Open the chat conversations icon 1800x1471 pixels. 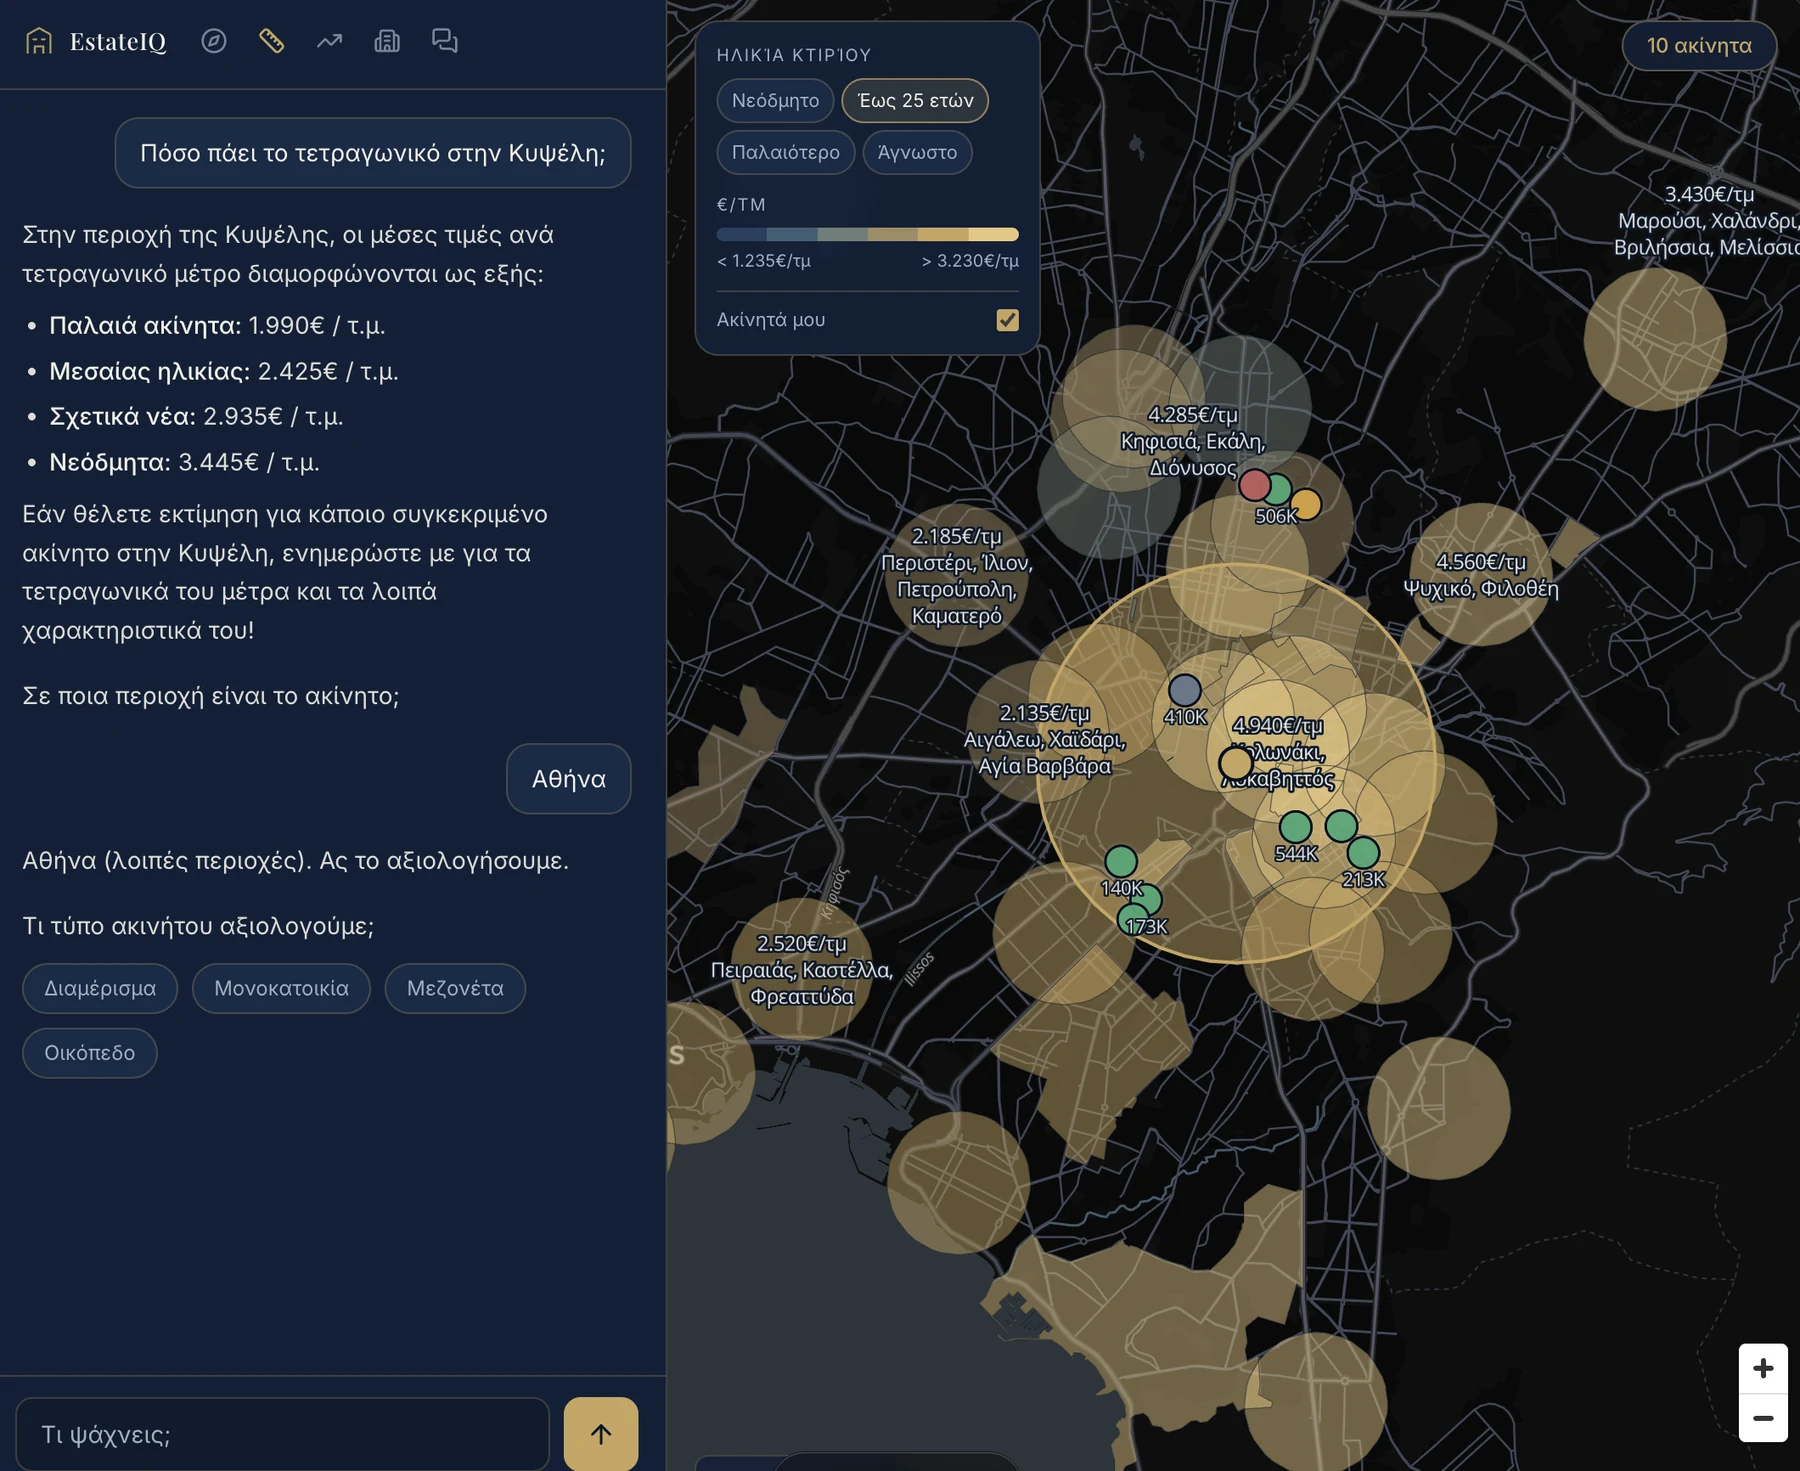click(x=445, y=41)
